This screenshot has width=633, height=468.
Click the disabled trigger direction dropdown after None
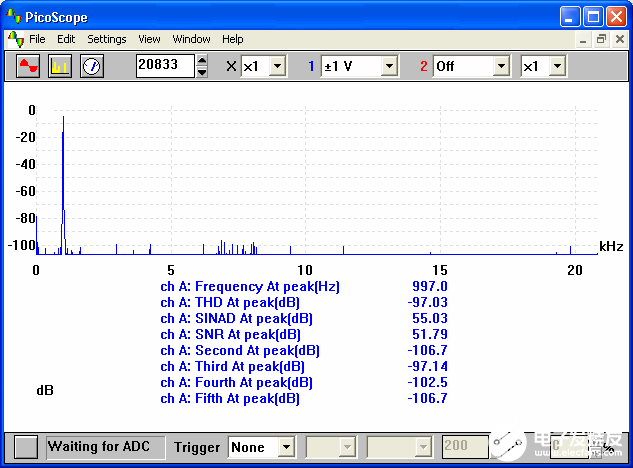(x=331, y=447)
